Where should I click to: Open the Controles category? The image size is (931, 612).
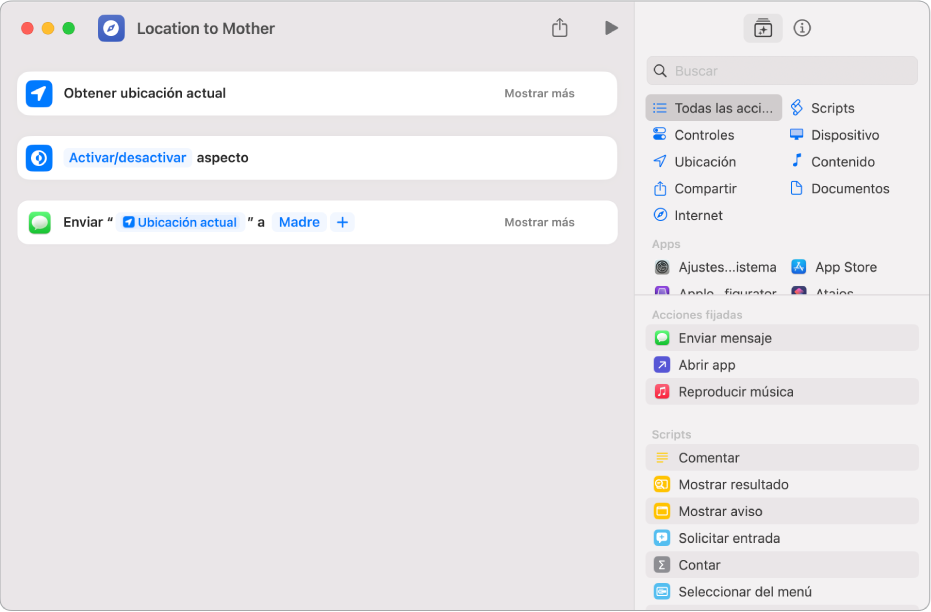pos(694,135)
